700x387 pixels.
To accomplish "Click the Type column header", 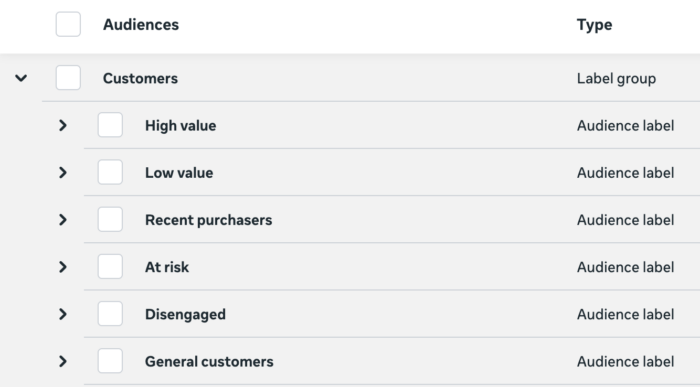I will (594, 25).
